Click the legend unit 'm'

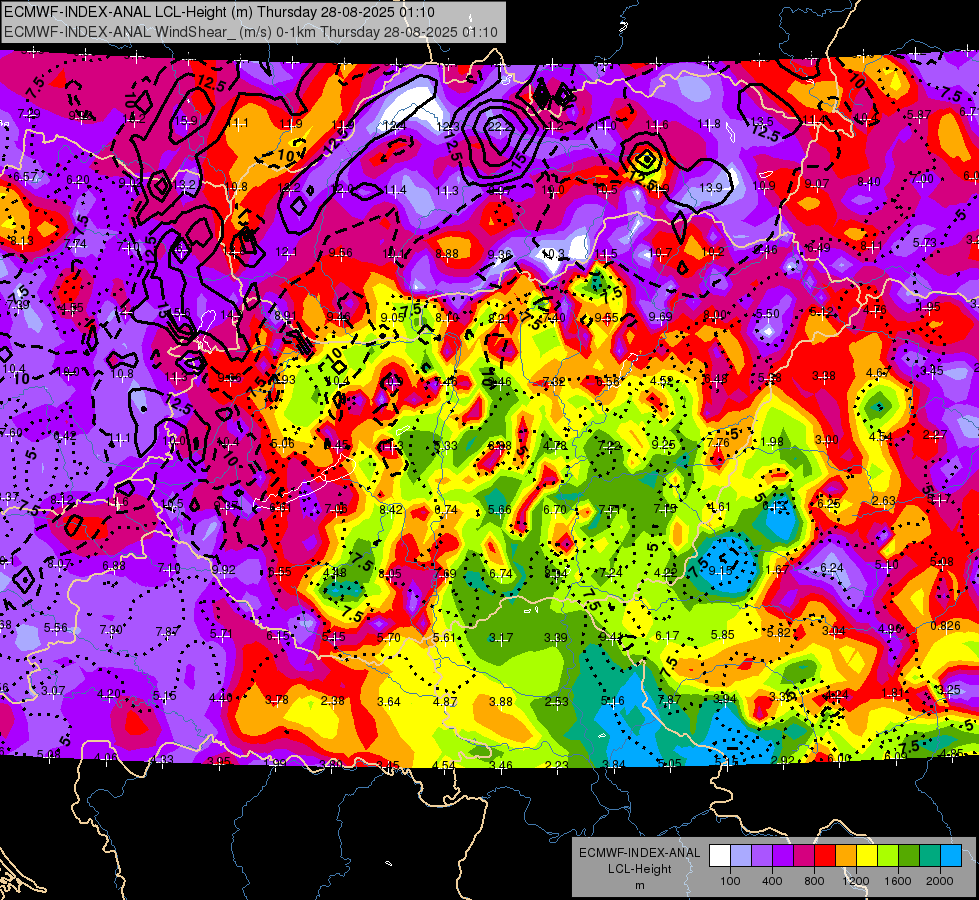click(x=639, y=885)
